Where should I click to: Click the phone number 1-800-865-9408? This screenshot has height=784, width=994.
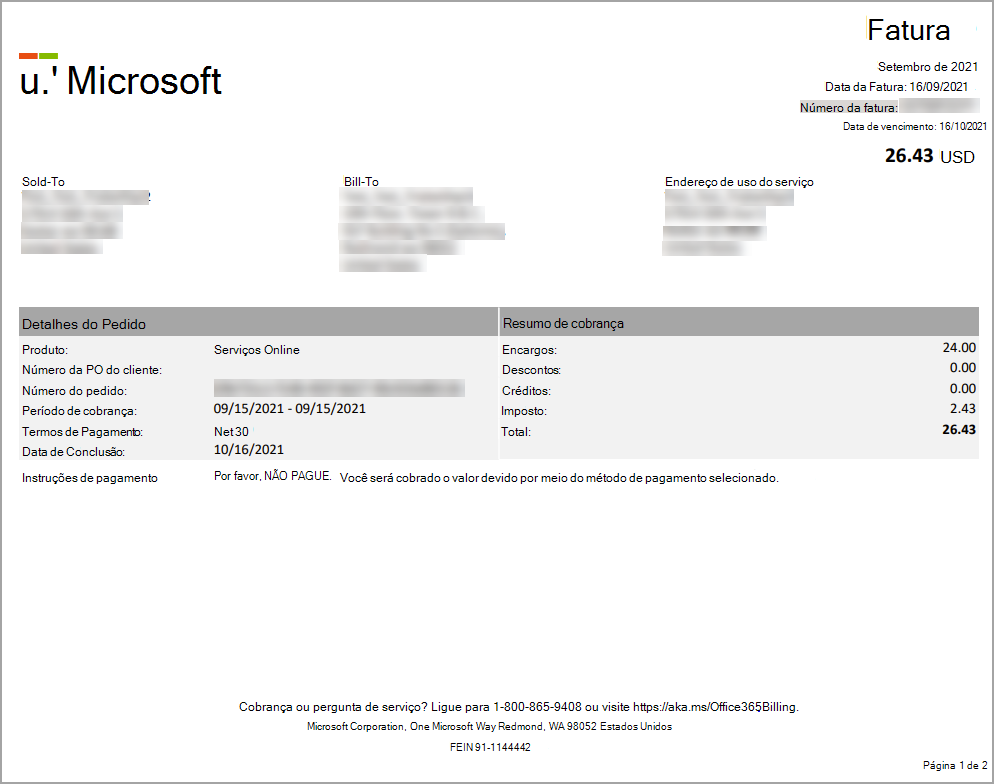pos(537,707)
